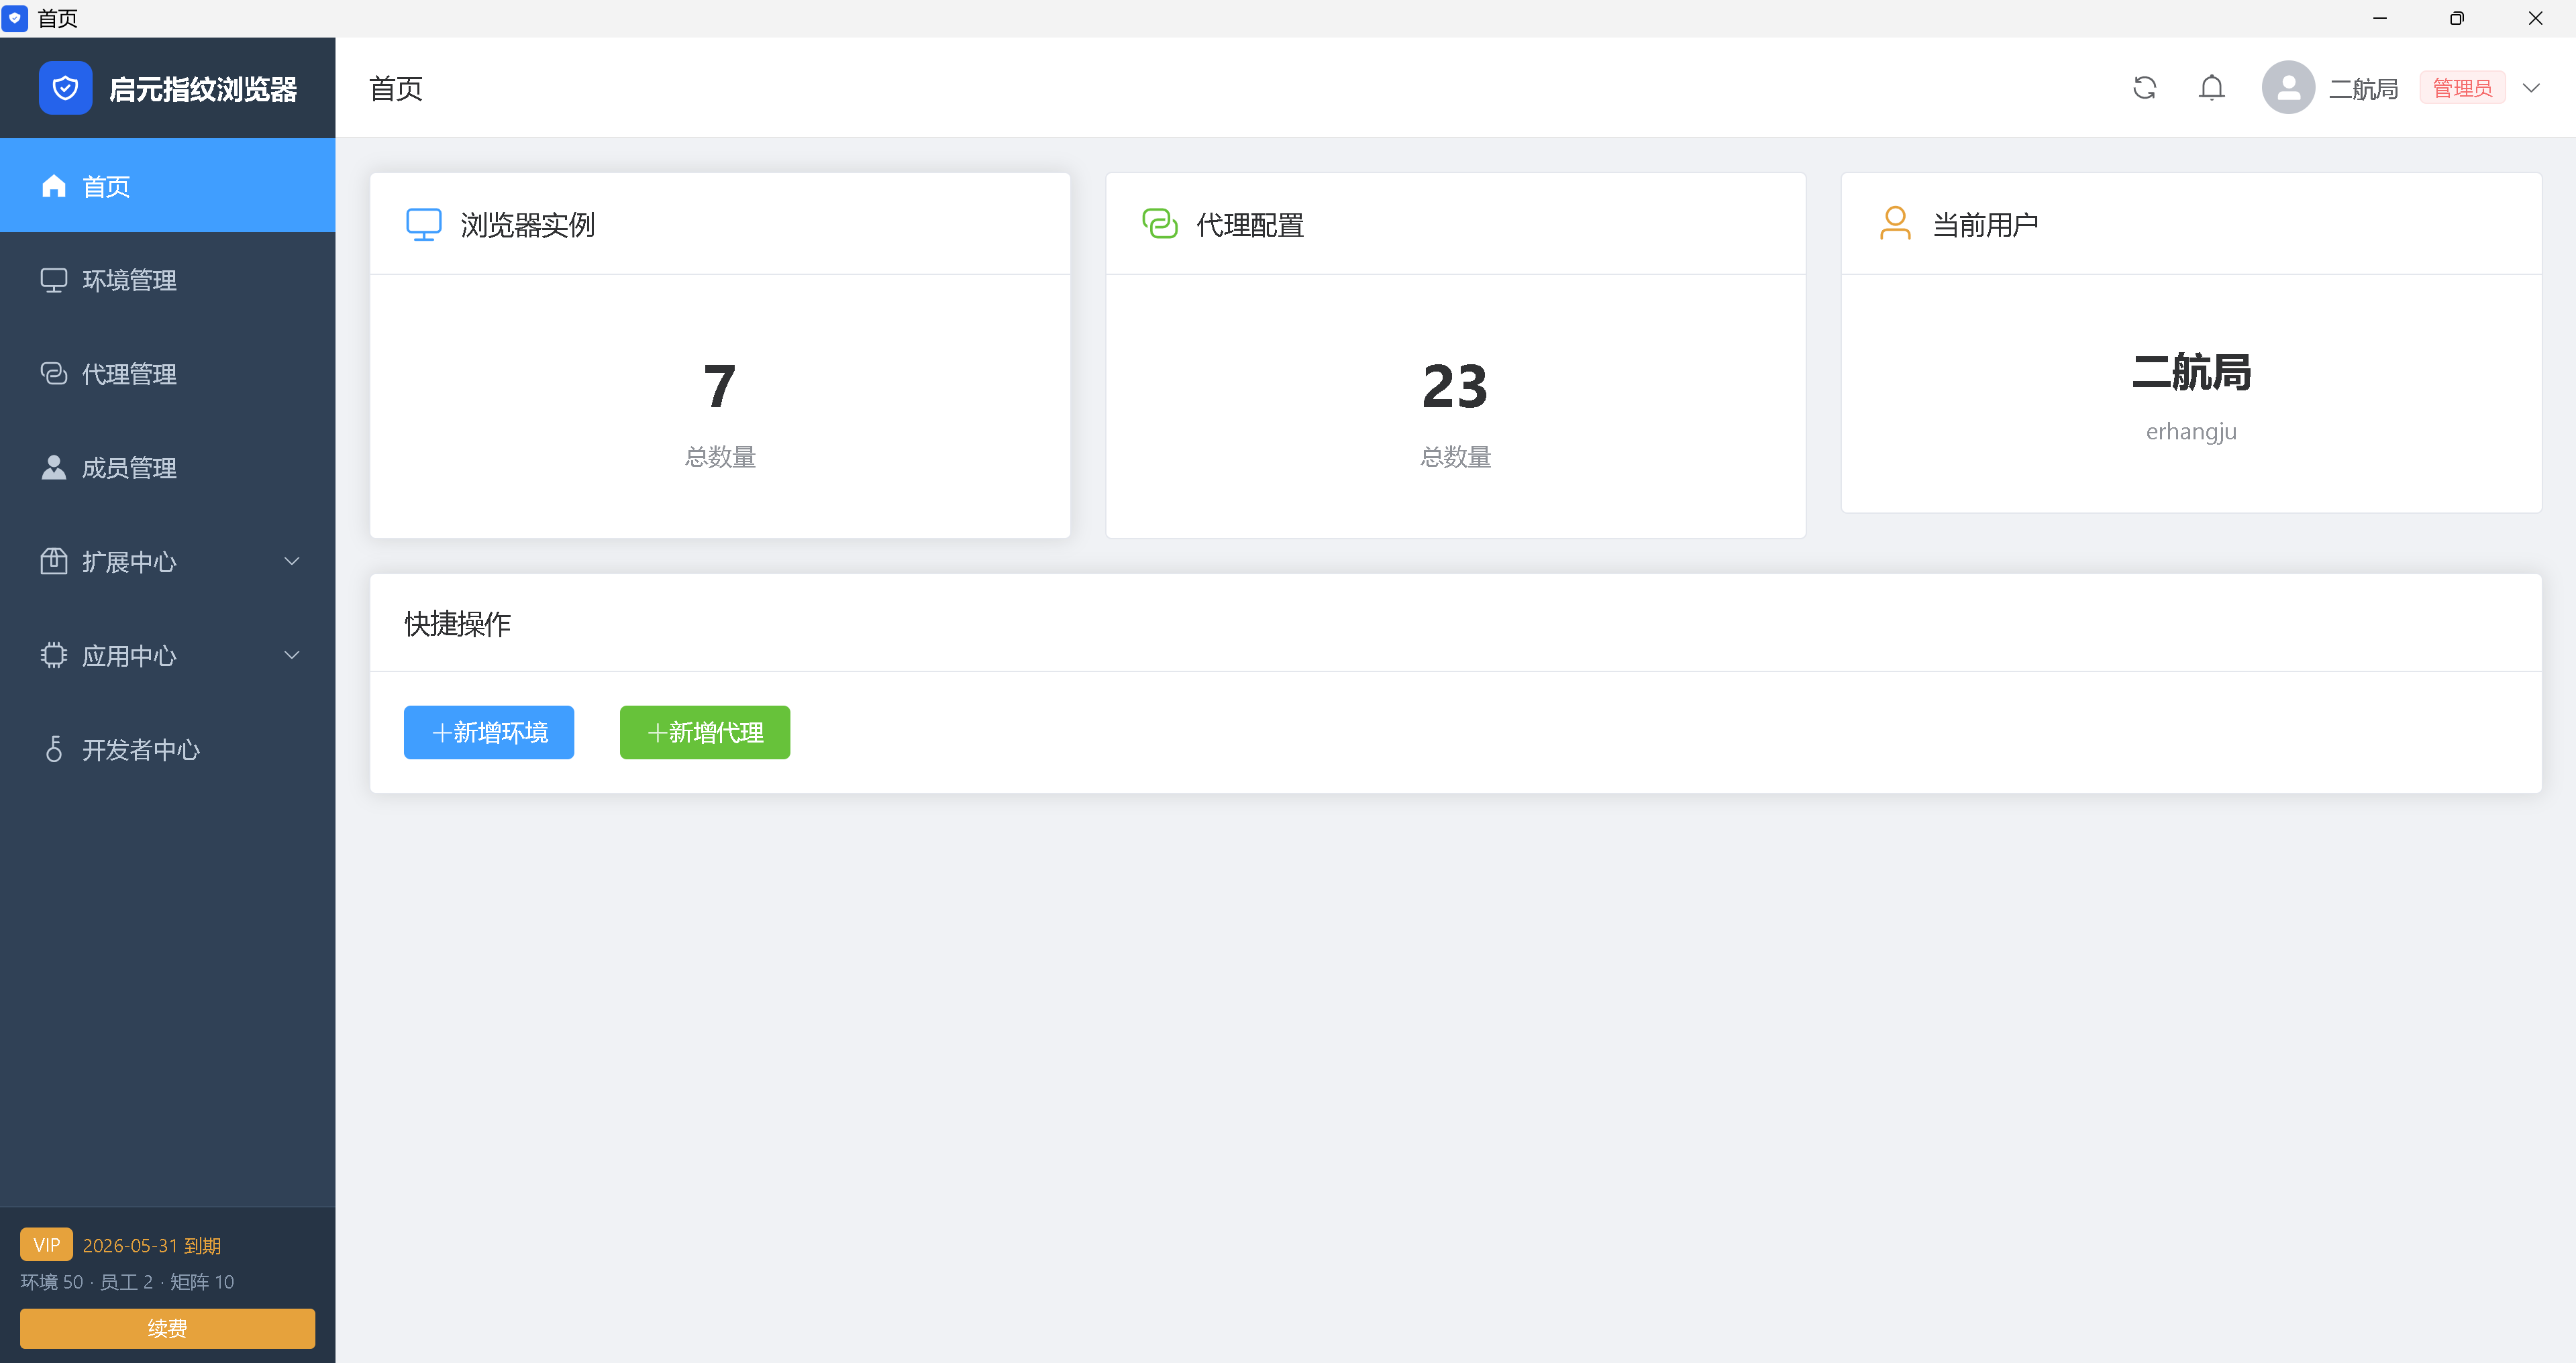
Task: Open the user account dropdown arrow
Action: point(2531,88)
